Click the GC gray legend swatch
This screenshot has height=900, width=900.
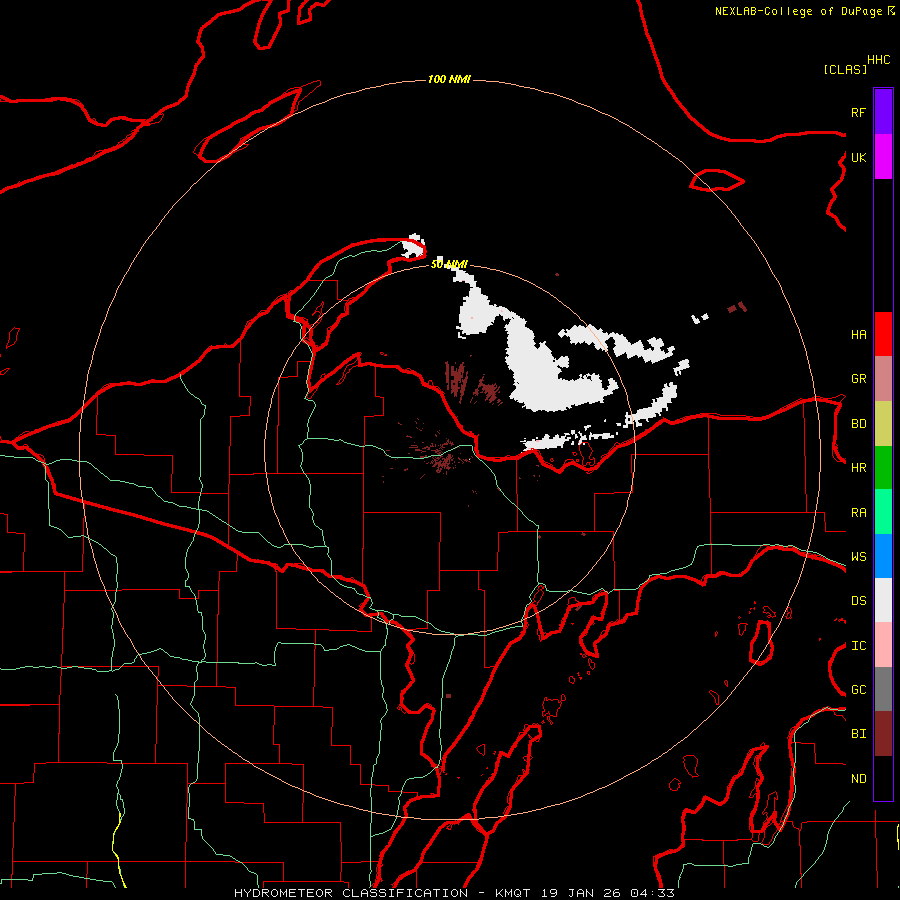tap(883, 689)
